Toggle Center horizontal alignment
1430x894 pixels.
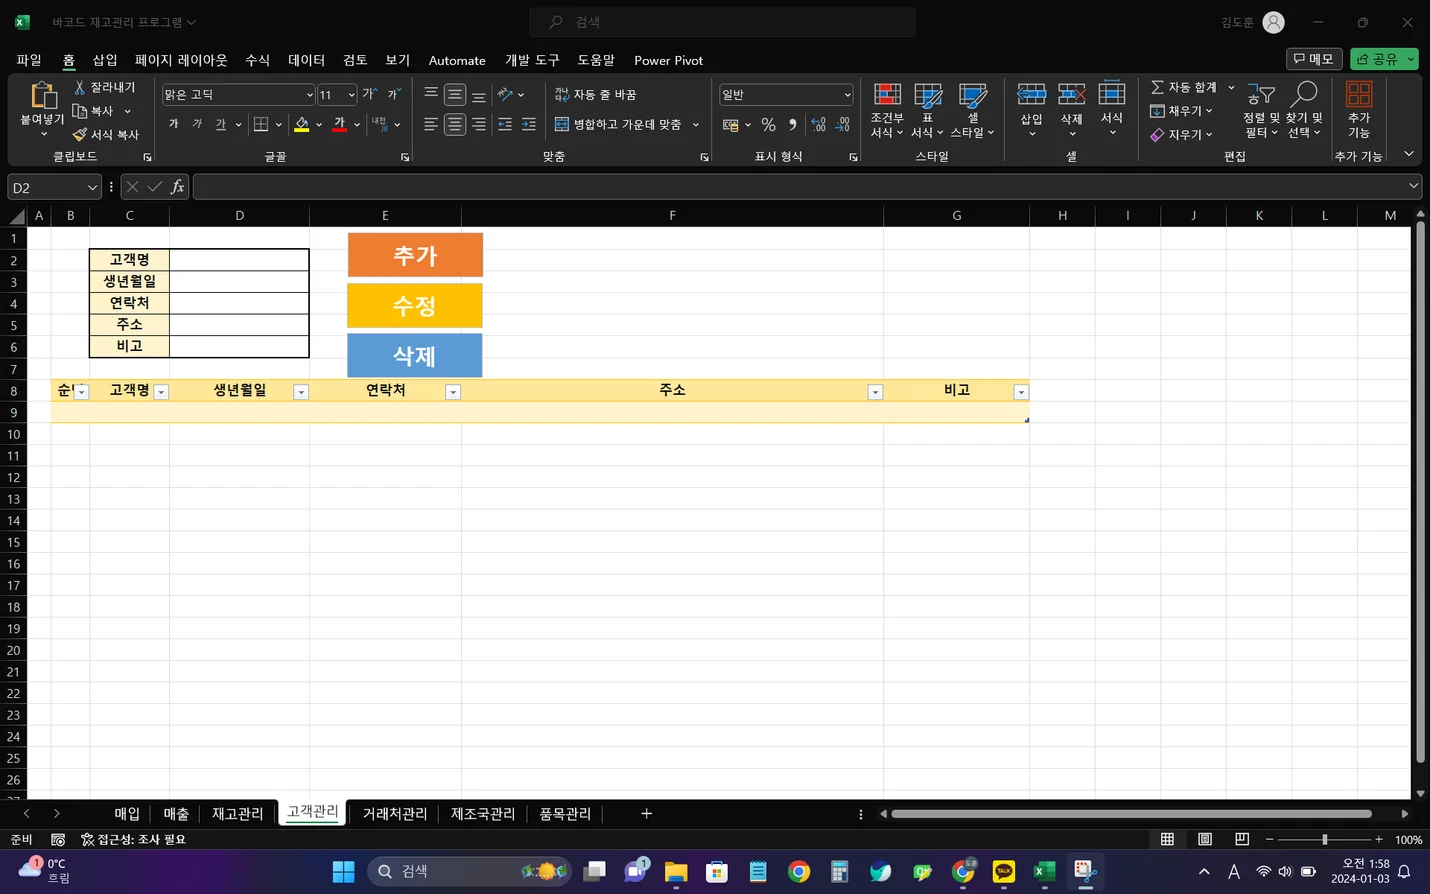point(455,124)
